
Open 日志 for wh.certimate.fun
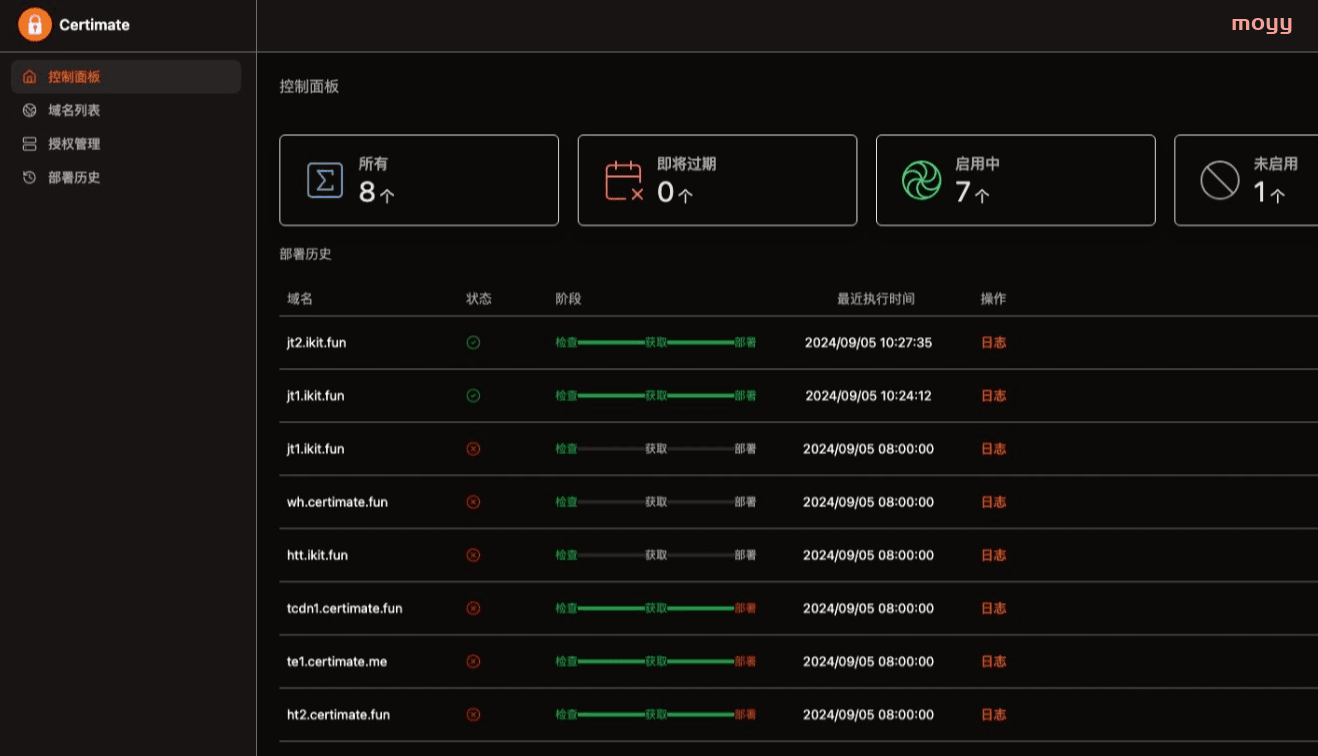(993, 502)
